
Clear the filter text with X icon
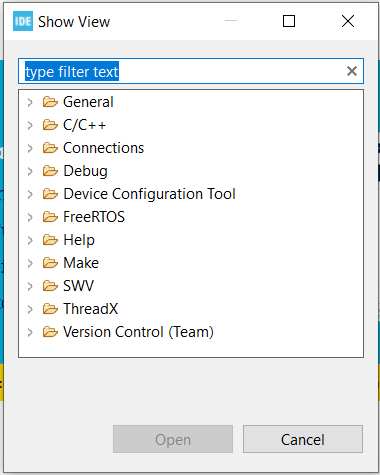352,71
